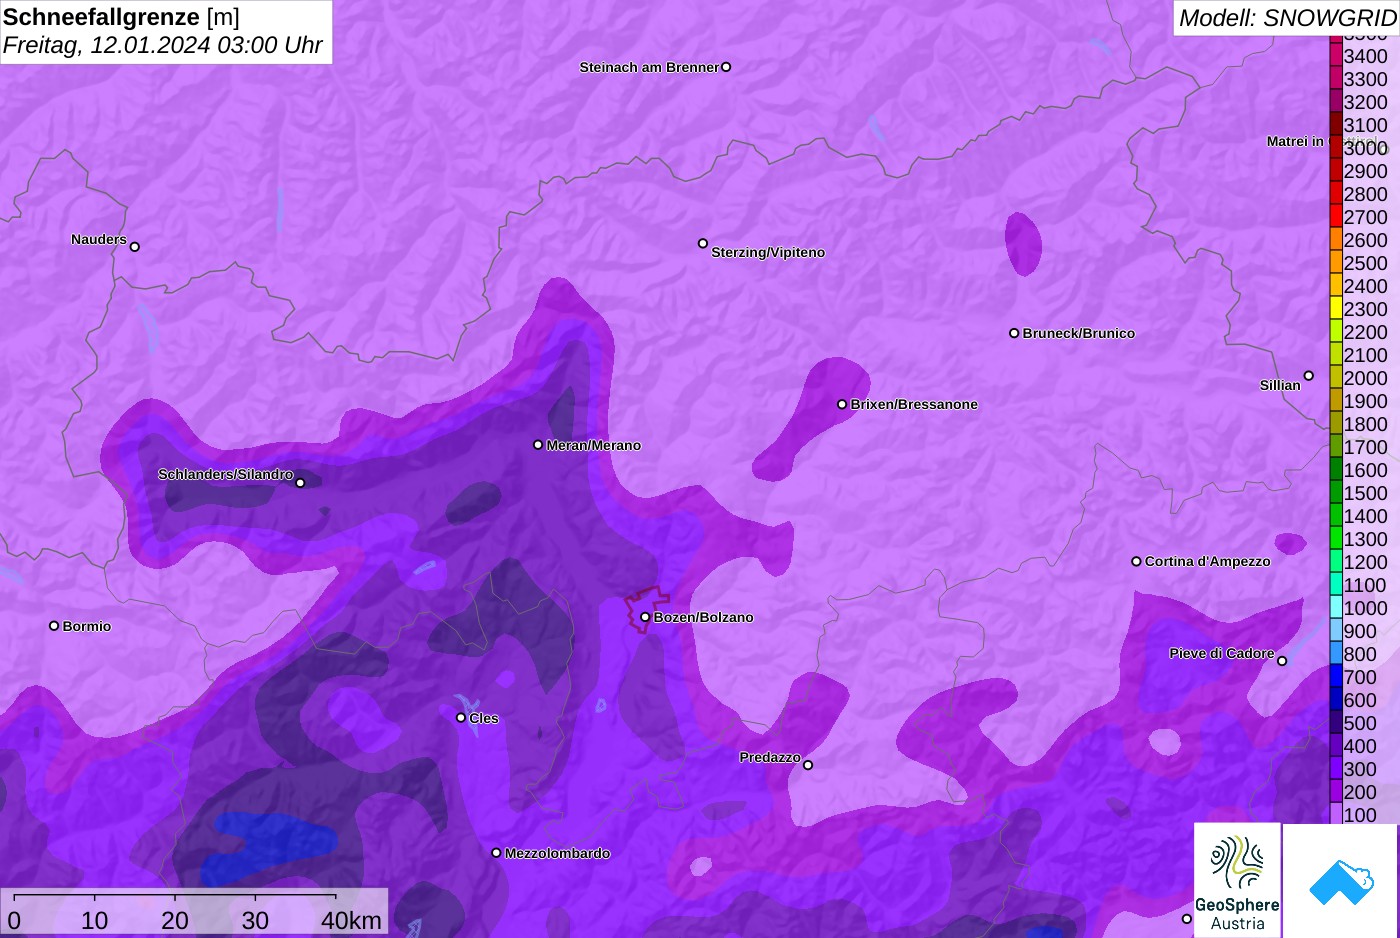Image resolution: width=1400 pixels, height=938 pixels.
Task: Click the 1500 m green legend swatch
Action: (x=1336, y=493)
